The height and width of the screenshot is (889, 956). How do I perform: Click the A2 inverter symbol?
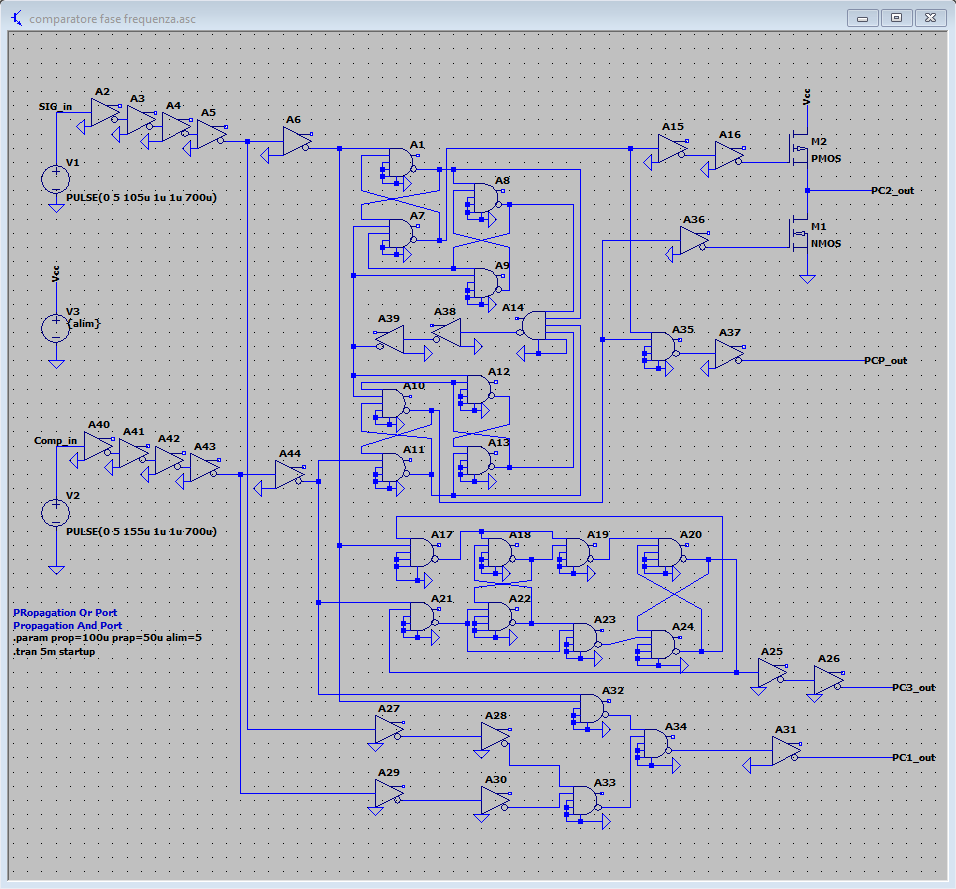(x=102, y=112)
